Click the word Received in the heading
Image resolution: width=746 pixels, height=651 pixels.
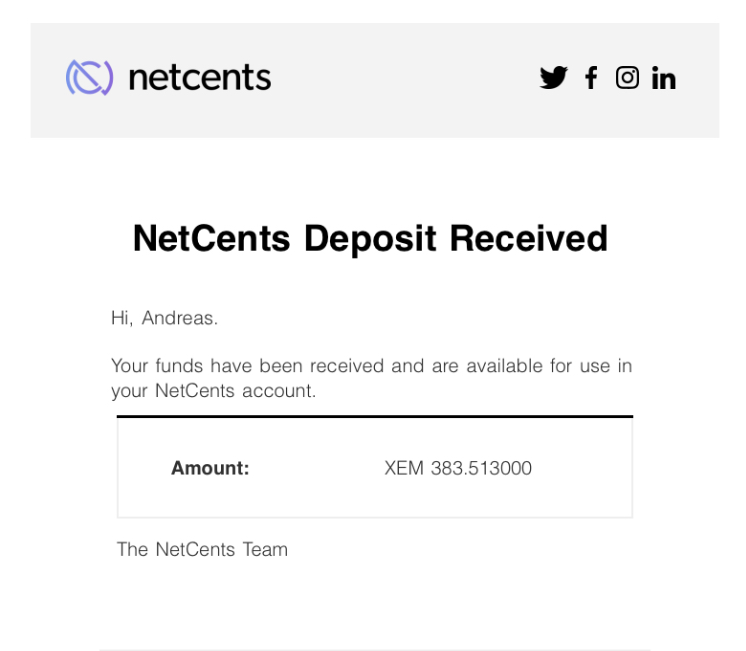pyautogui.click(x=528, y=239)
